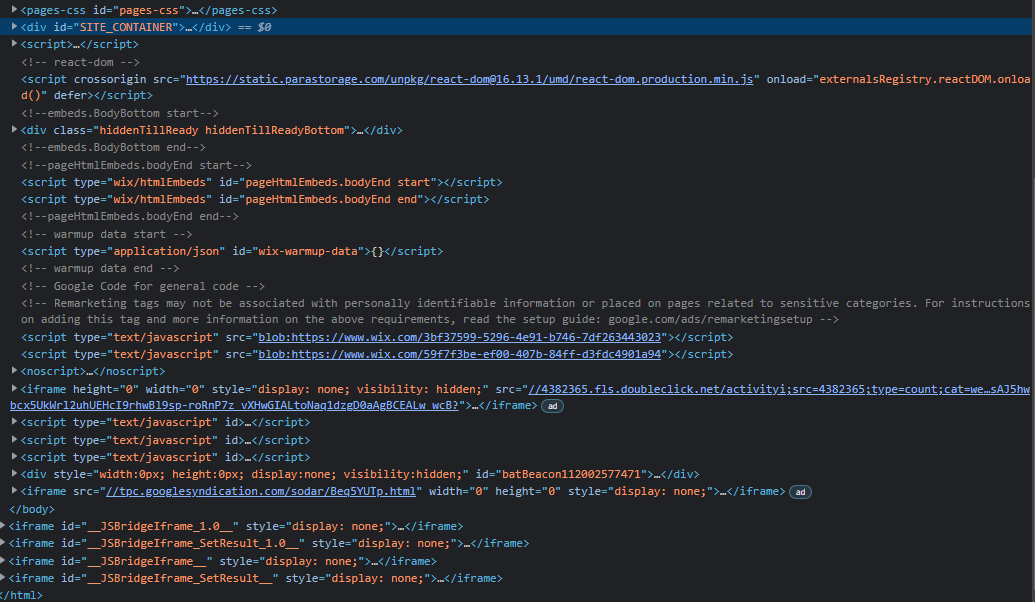The width and height of the screenshot is (1035, 602).
Task: Expand the SITE_CONTAINER div node
Action: coord(14,26)
